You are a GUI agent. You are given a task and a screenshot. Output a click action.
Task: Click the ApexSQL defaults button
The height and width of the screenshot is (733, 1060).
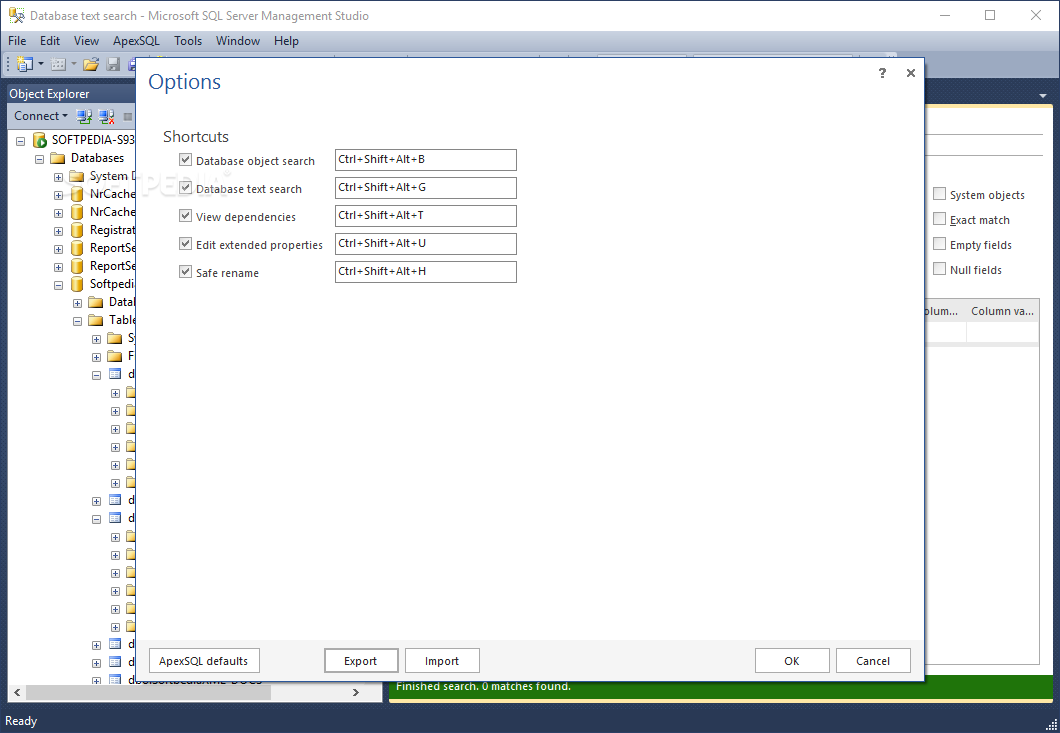203,661
